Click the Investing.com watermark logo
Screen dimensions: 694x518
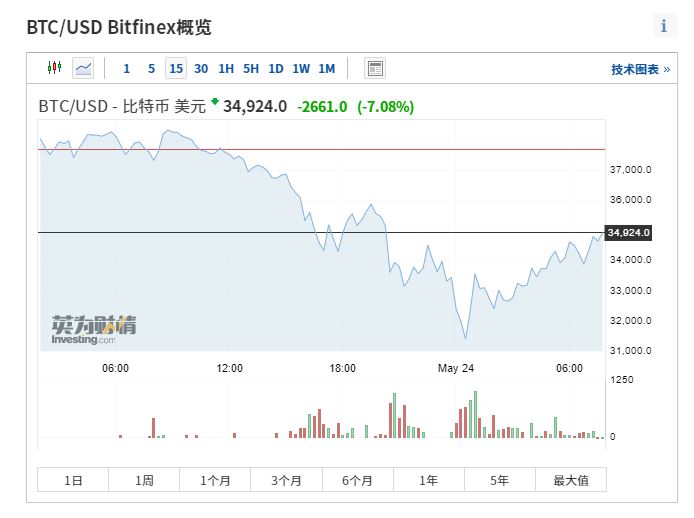pos(94,329)
